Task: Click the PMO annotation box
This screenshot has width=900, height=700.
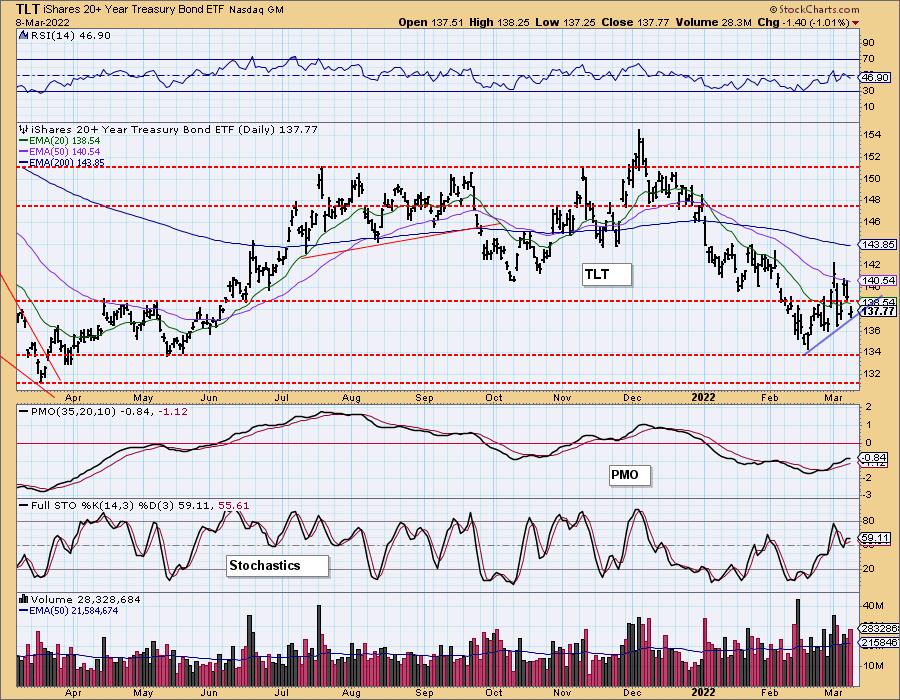Action: pyautogui.click(x=630, y=475)
